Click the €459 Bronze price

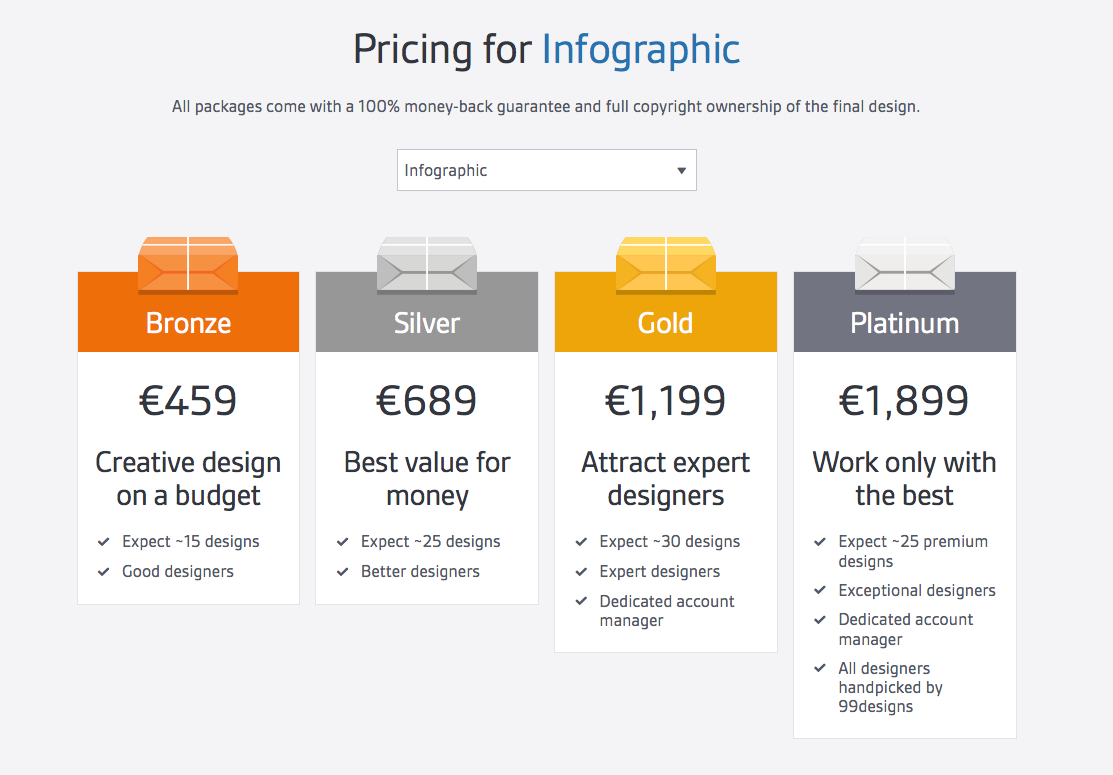[188, 400]
